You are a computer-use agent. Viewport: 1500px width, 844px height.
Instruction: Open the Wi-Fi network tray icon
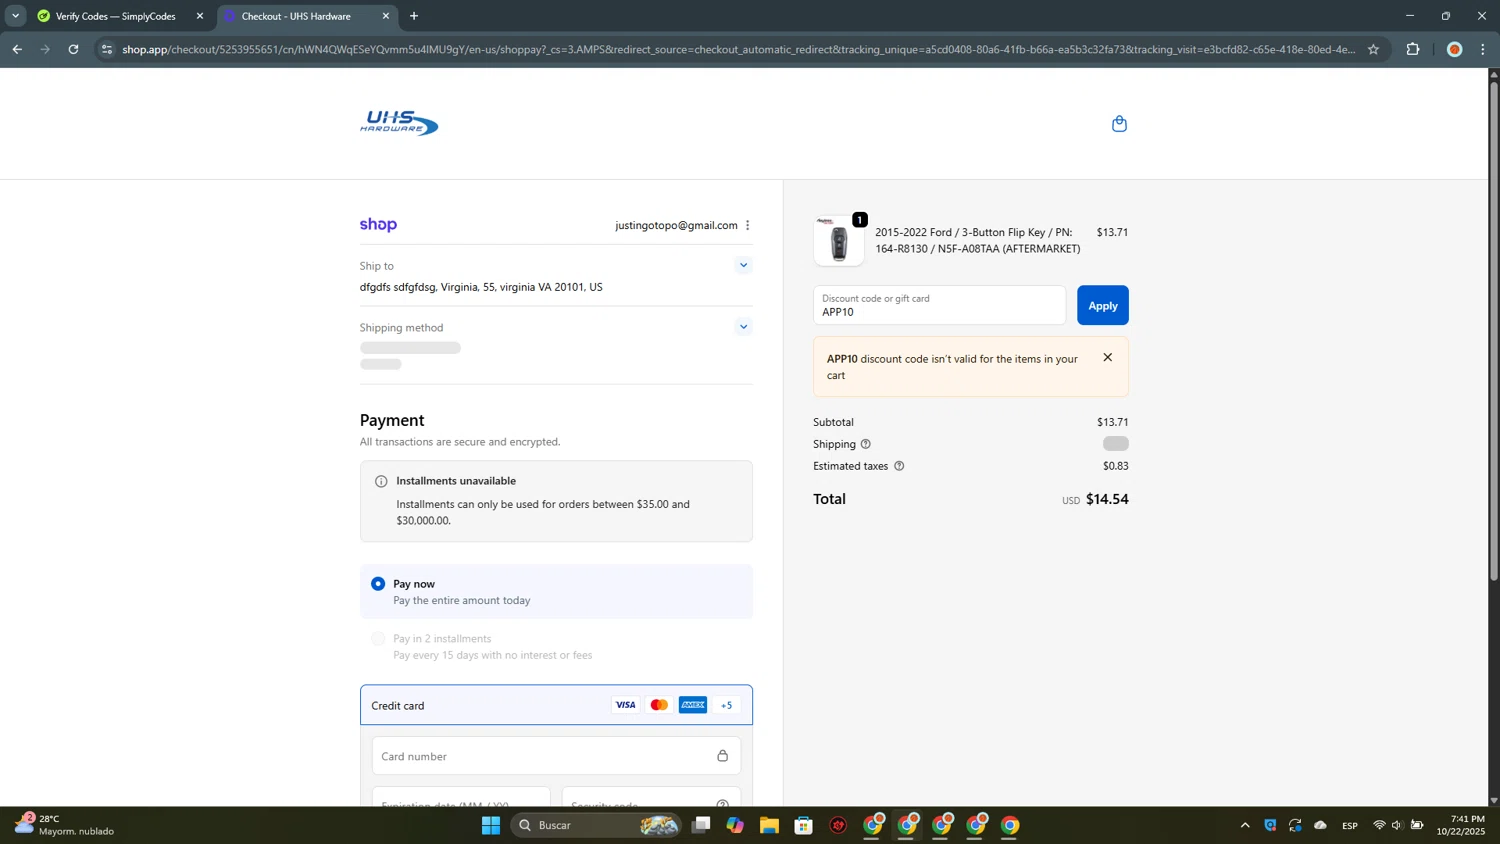click(1379, 825)
